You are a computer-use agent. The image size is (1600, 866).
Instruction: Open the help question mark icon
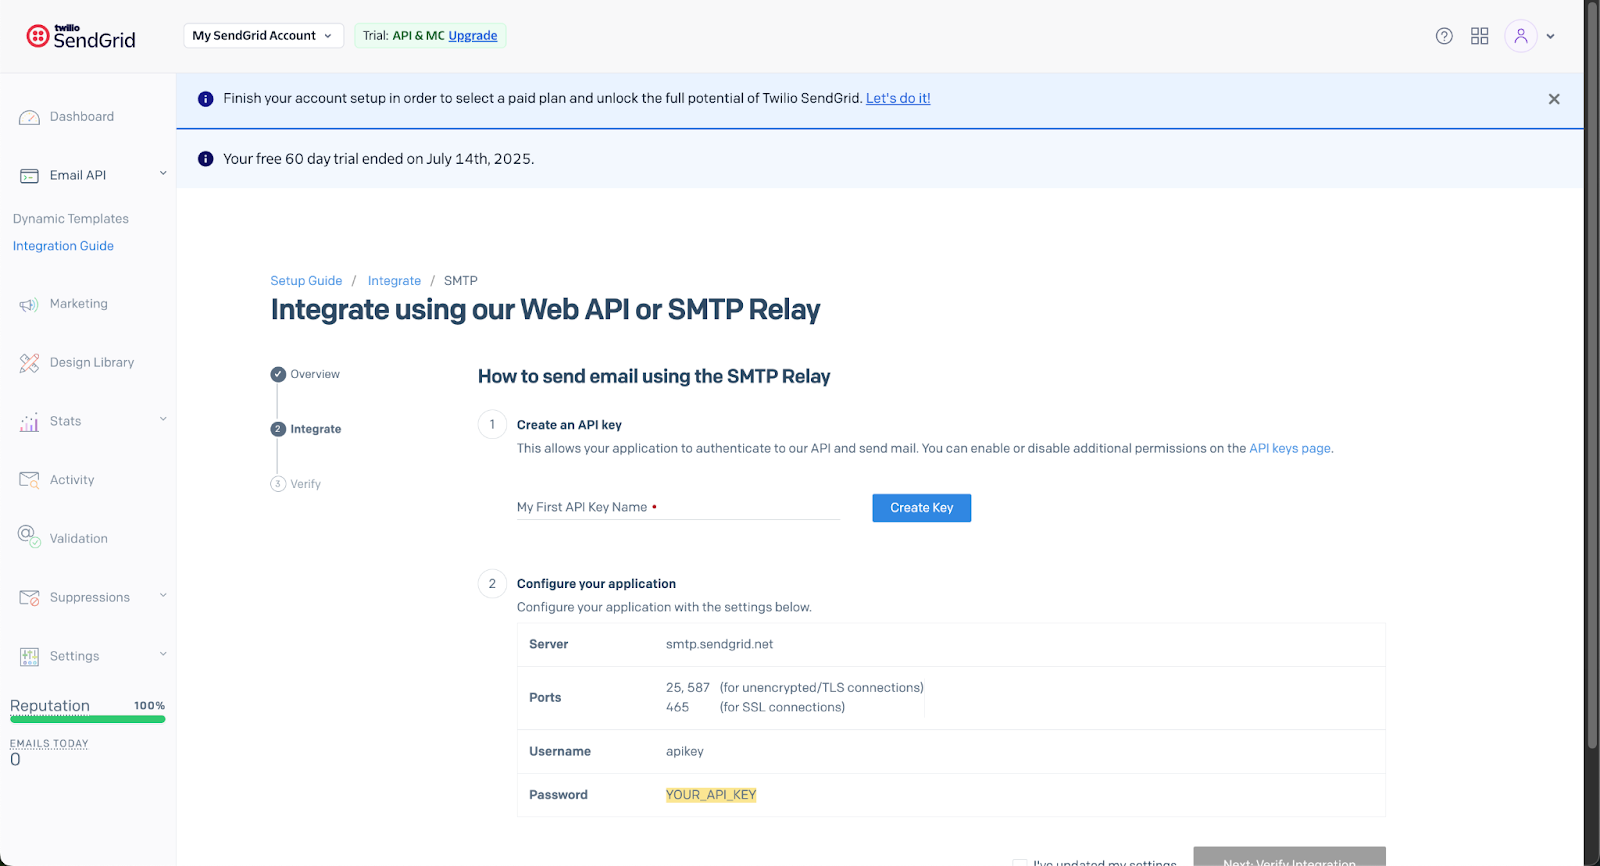pyautogui.click(x=1444, y=36)
